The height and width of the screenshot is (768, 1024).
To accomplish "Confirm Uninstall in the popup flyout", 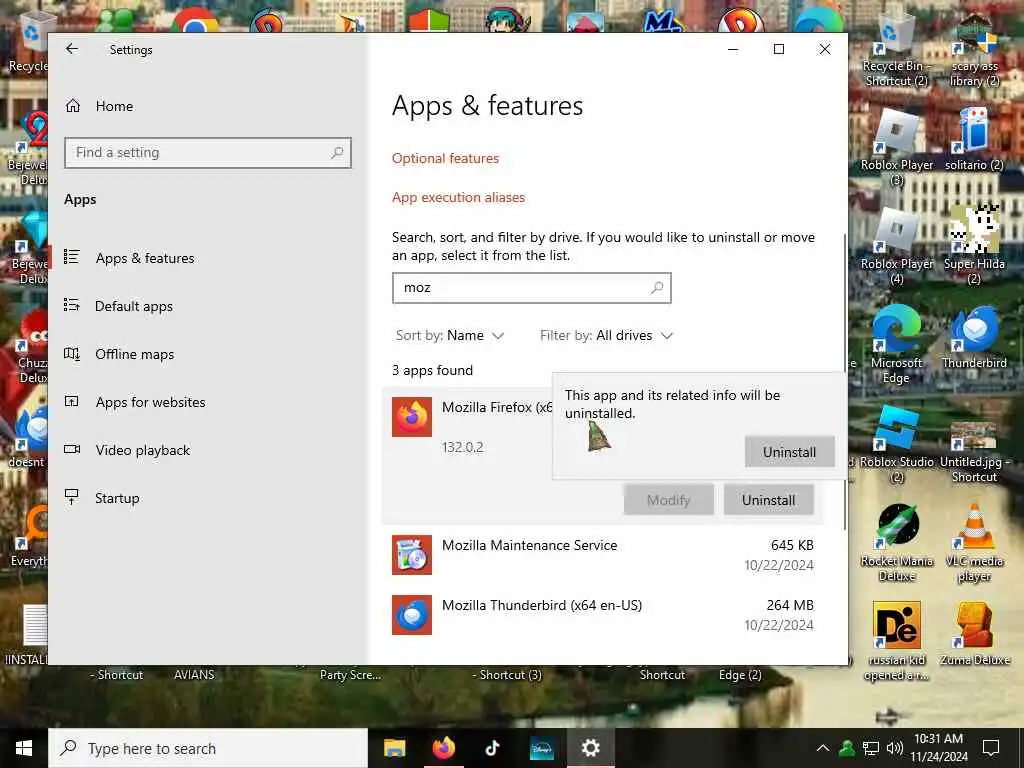I will (790, 452).
